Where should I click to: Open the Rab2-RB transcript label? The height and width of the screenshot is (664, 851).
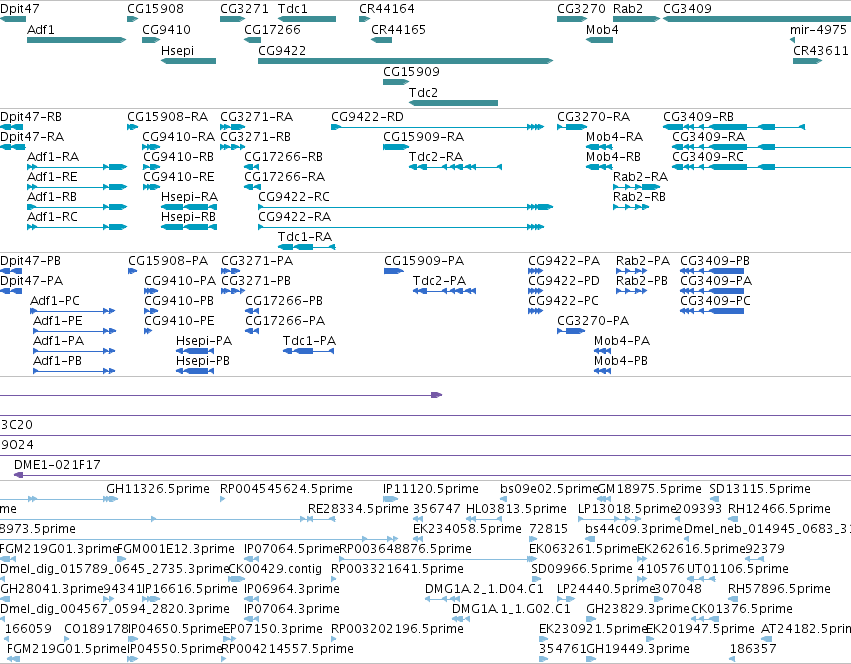tap(639, 197)
